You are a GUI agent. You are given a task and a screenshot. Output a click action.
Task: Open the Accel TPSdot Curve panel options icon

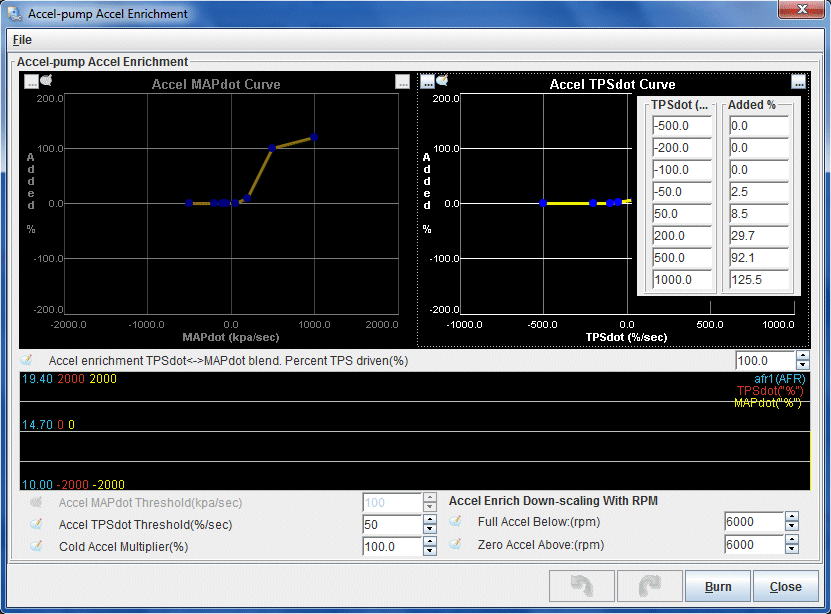(x=428, y=83)
